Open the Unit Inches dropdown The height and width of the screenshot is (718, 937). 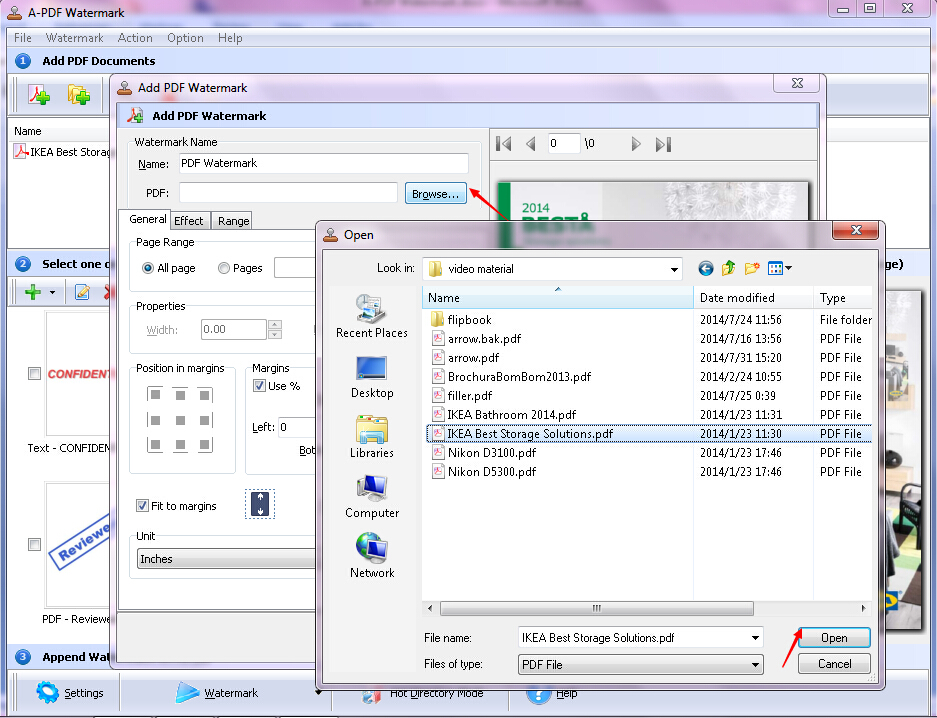point(226,559)
